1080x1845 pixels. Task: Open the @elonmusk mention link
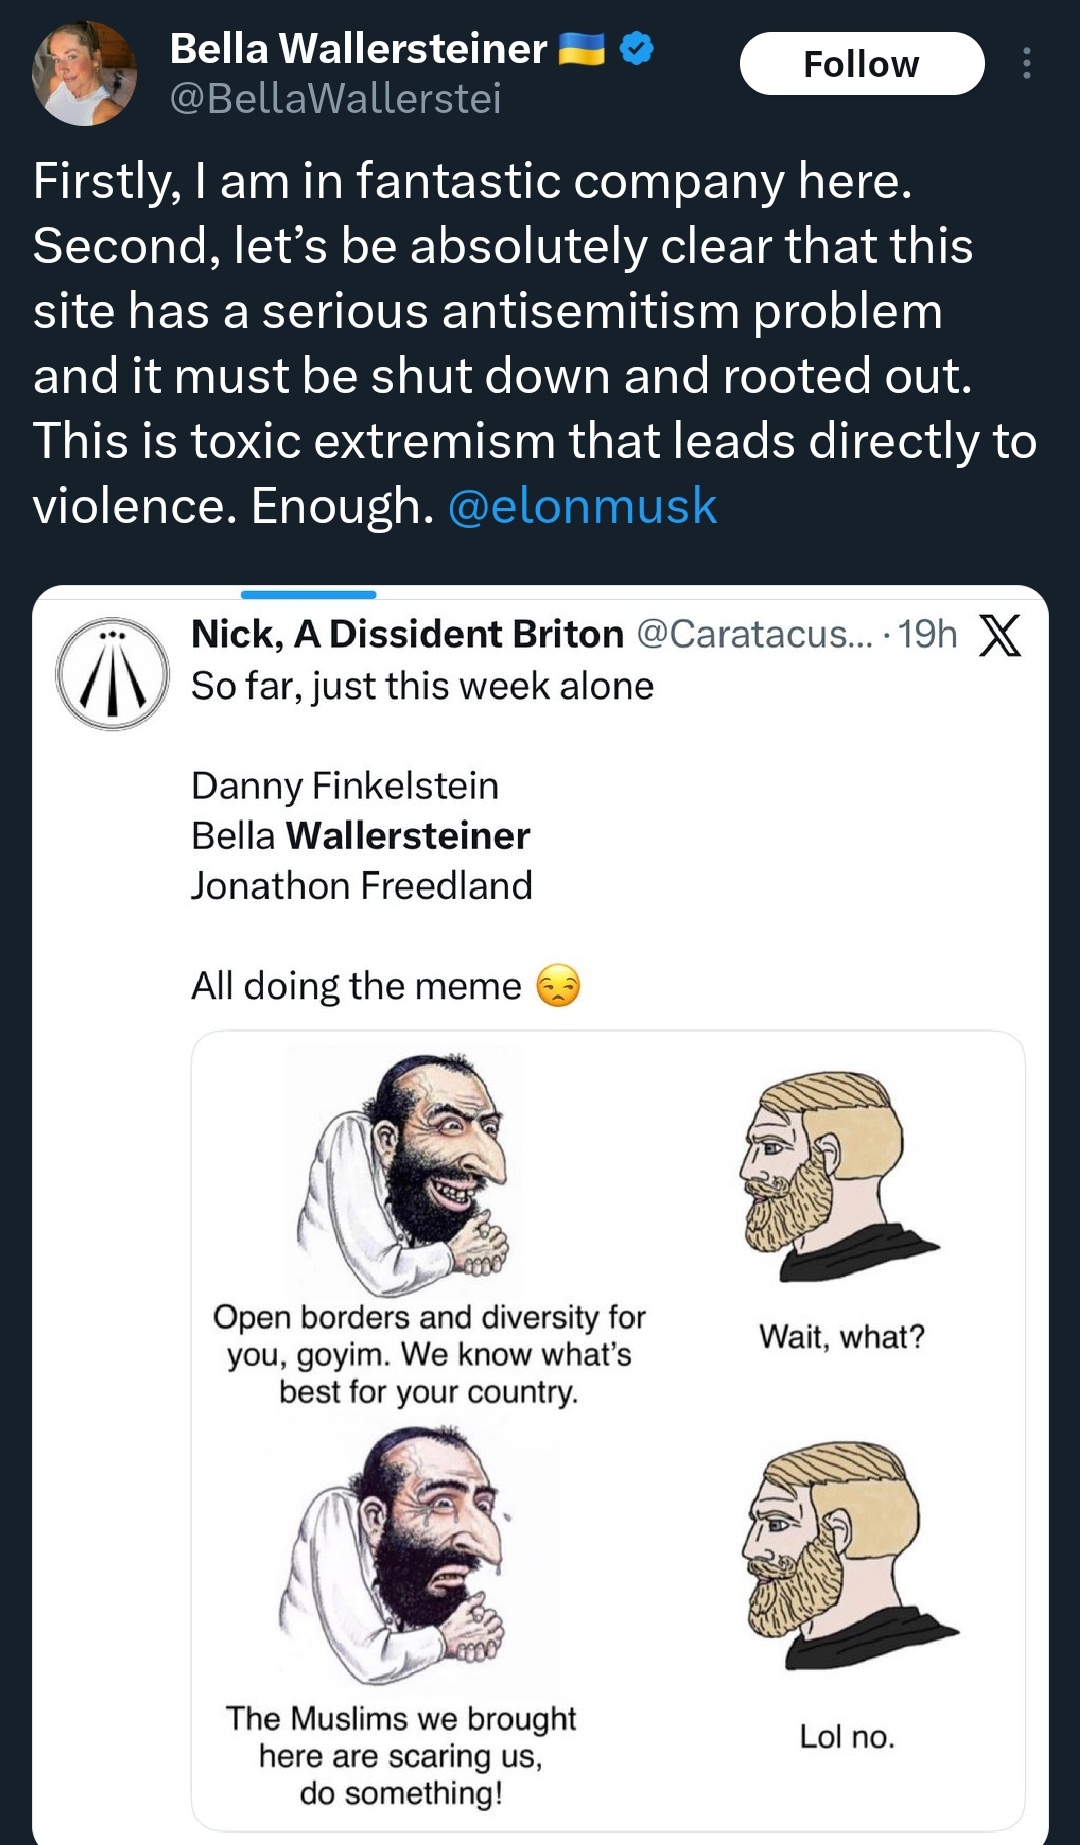tap(582, 506)
